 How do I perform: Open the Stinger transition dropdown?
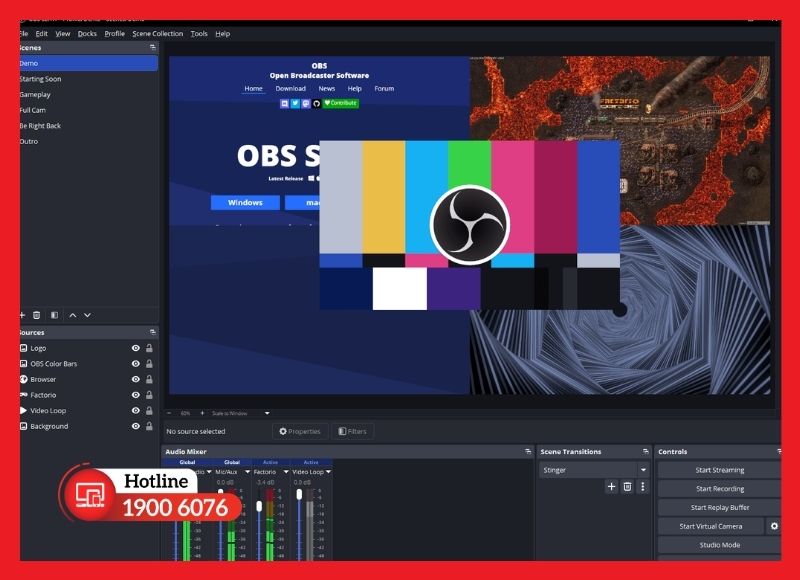pos(644,470)
